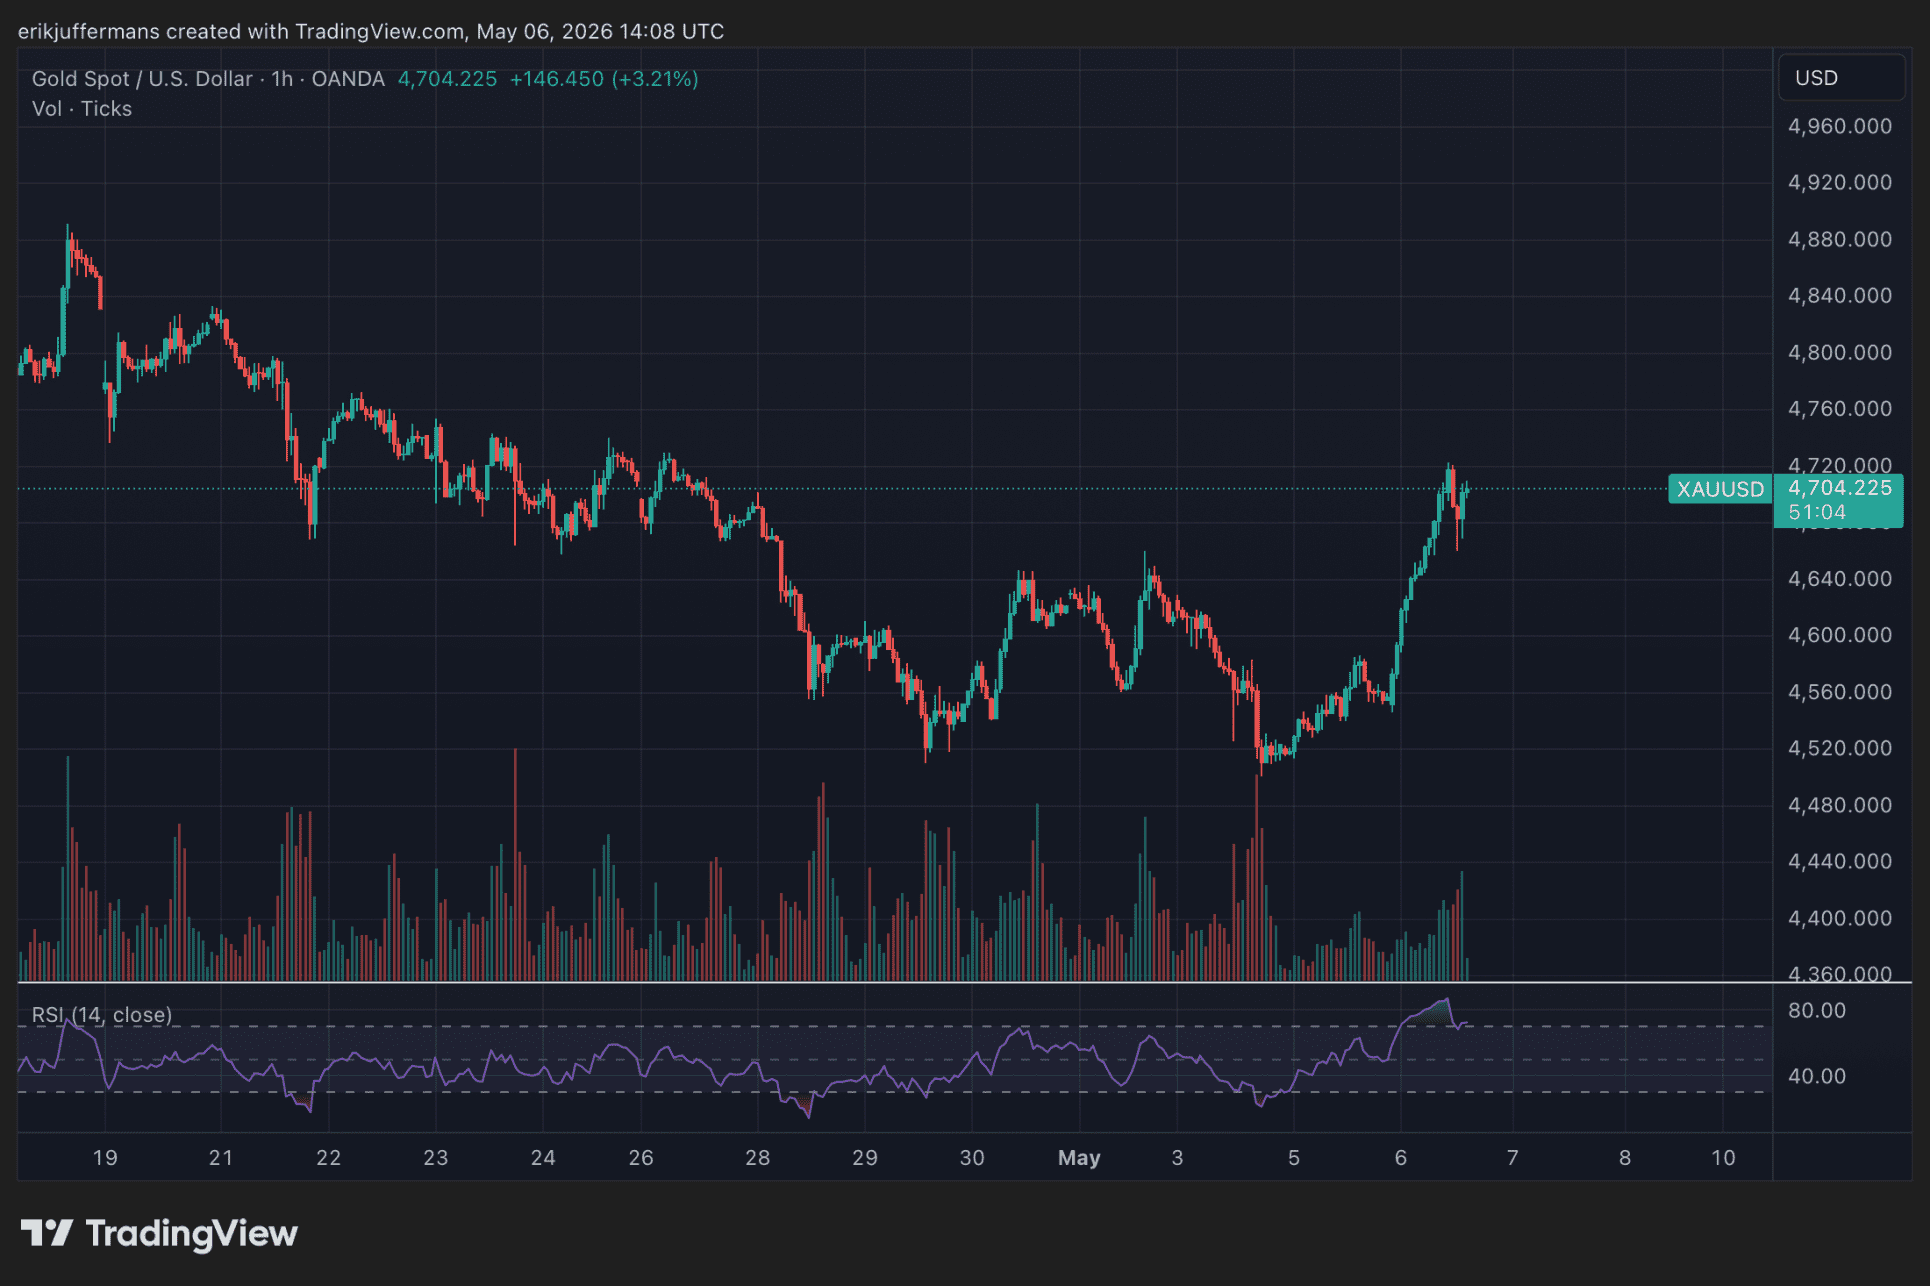The width and height of the screenshot is (1930, 1286).
Task: Click the 23 date label on time axis
Action: pos(435,1158)
